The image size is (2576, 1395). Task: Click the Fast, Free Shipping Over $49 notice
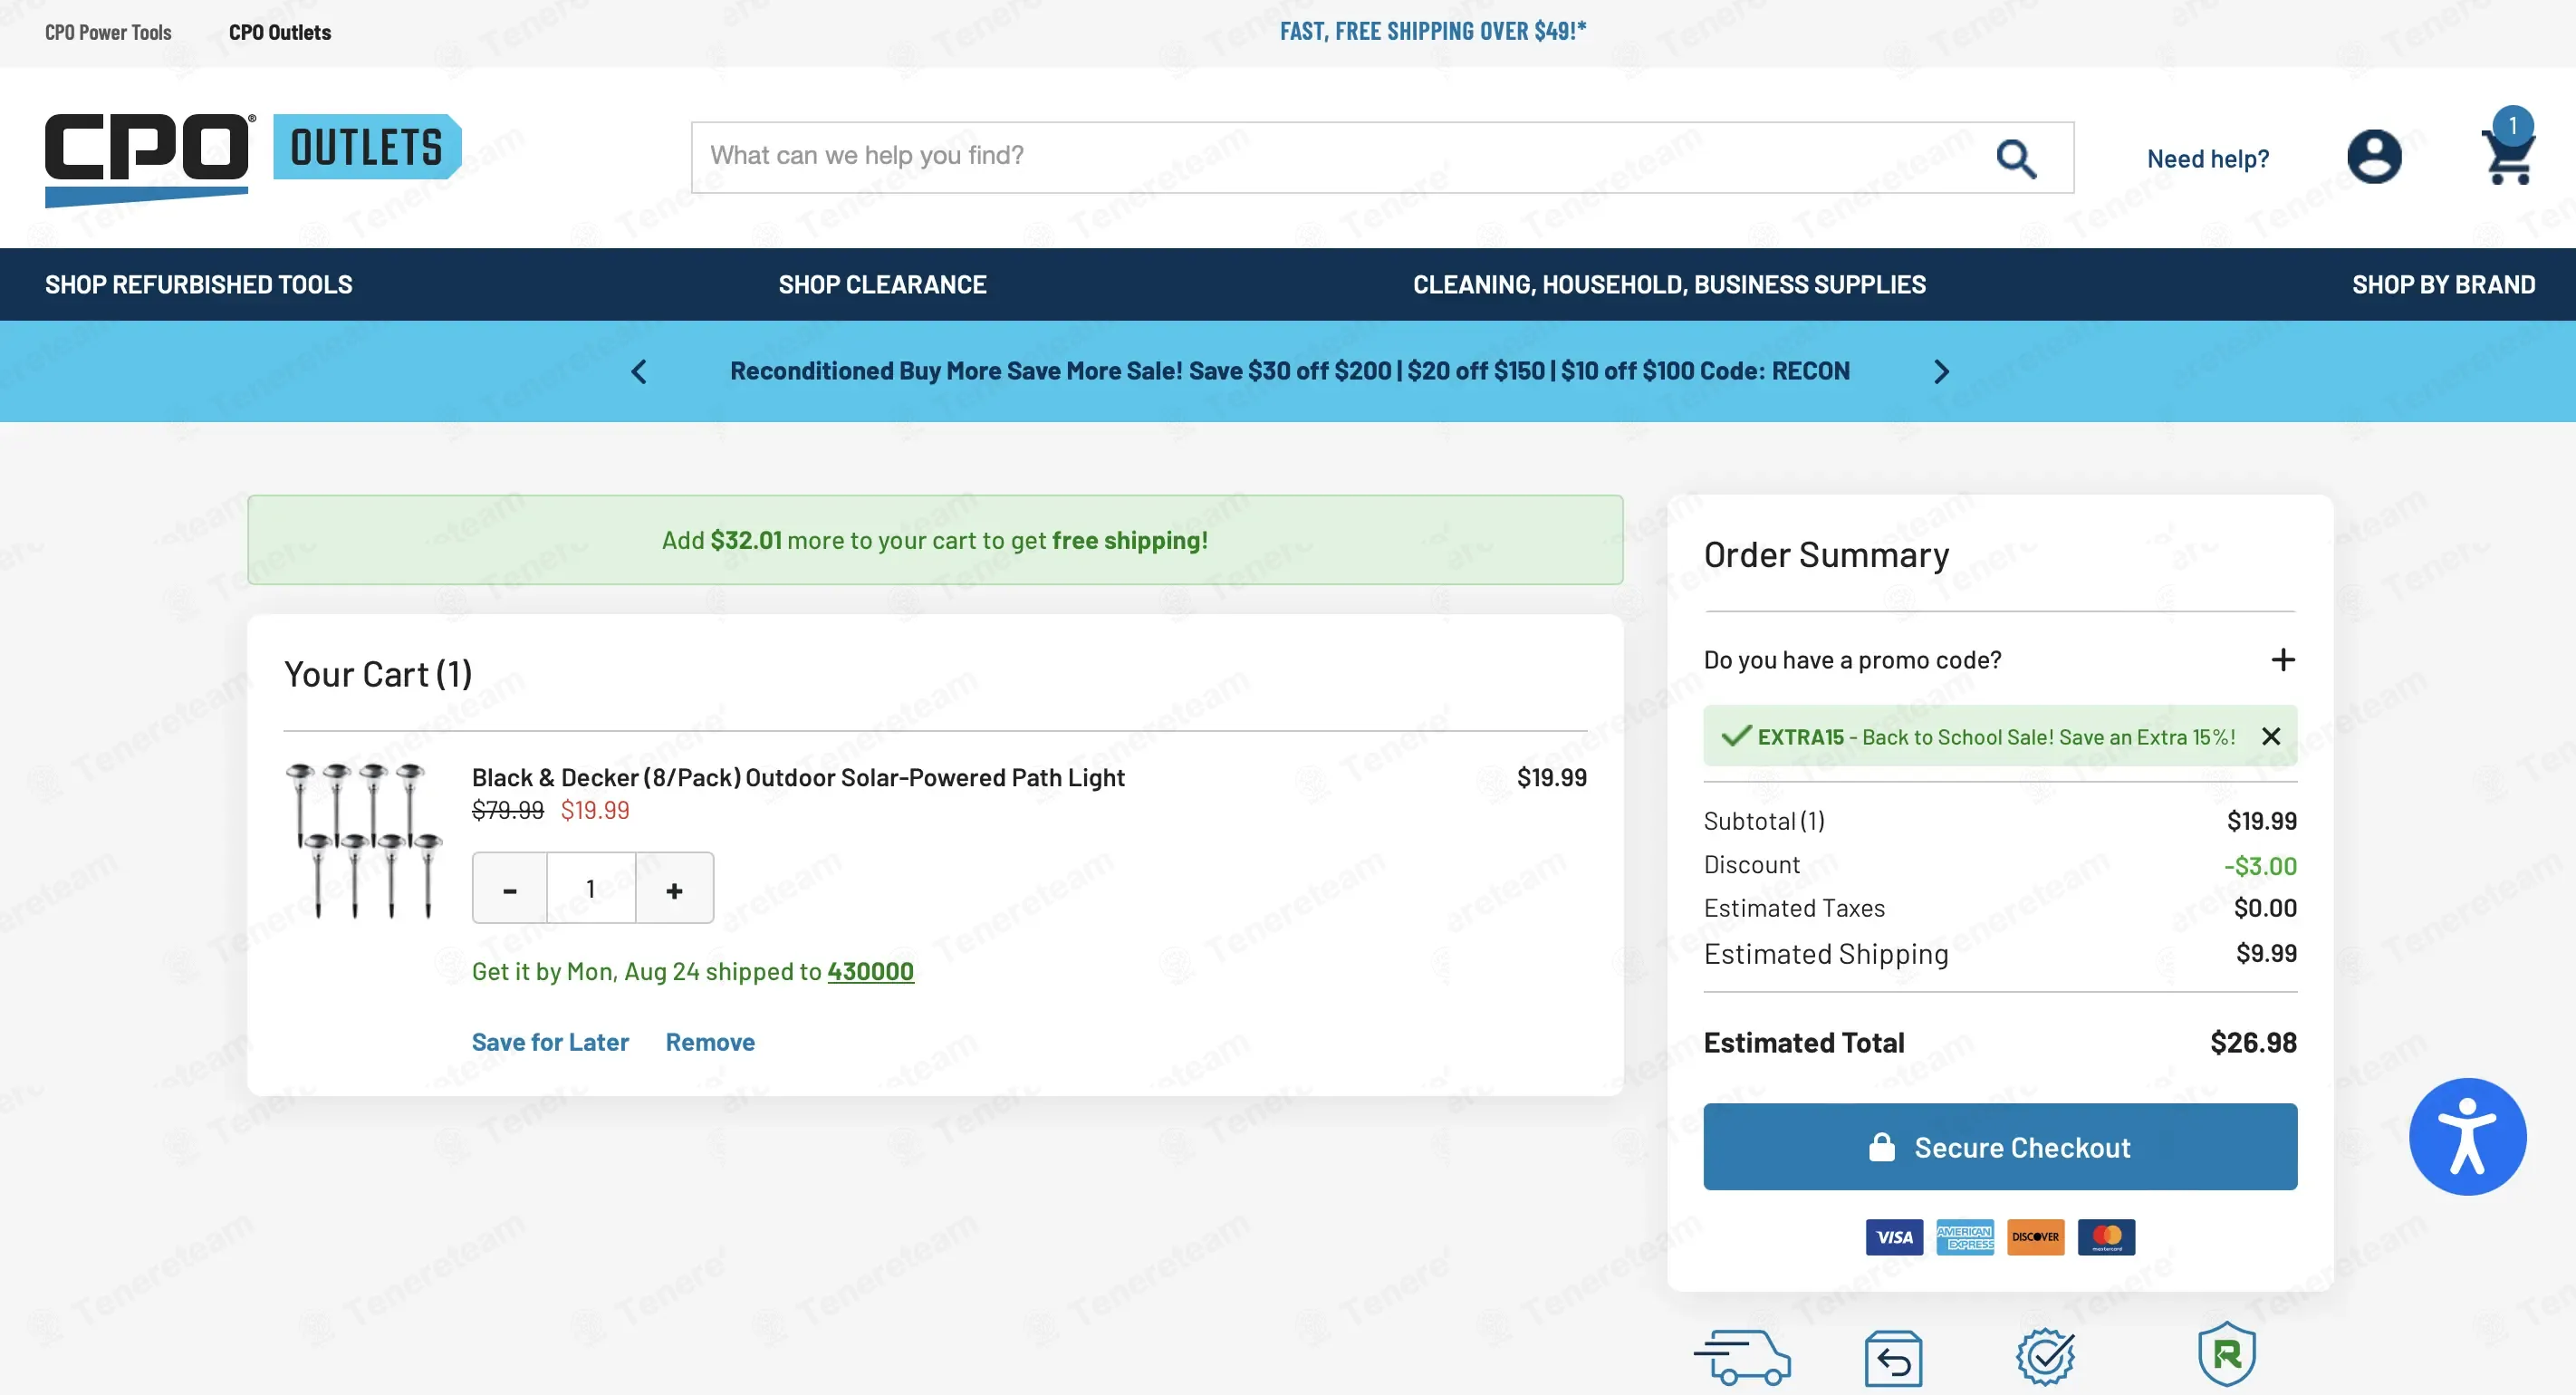coord(1433,31)
